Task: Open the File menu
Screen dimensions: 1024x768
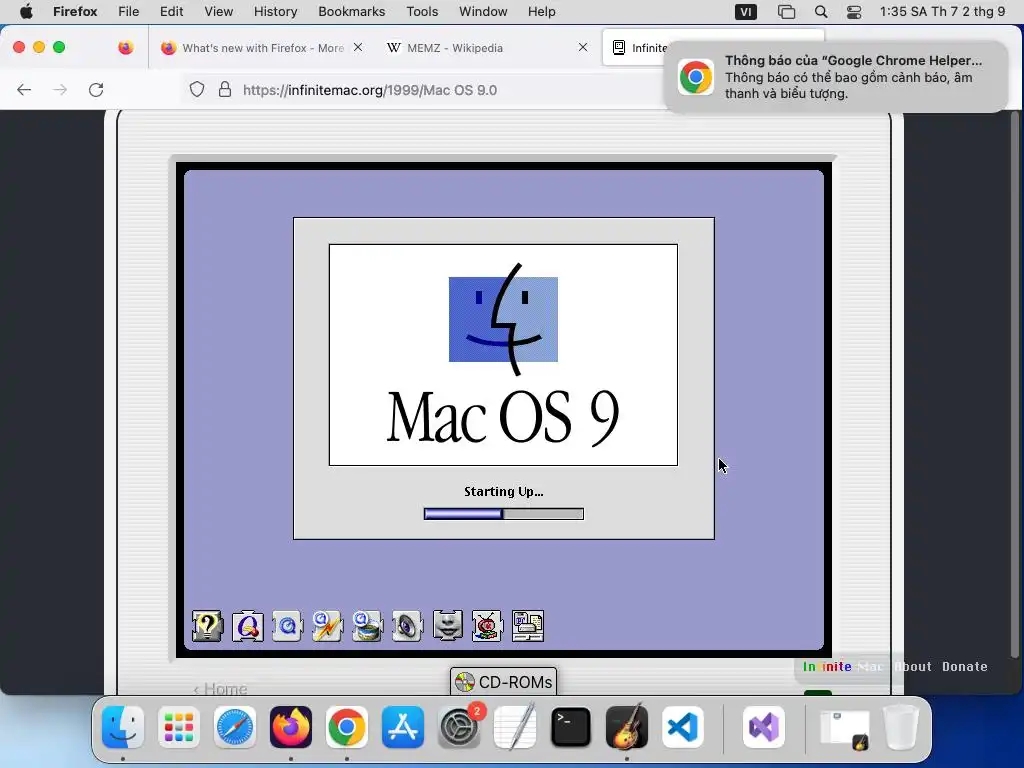Action: [129, 12]
